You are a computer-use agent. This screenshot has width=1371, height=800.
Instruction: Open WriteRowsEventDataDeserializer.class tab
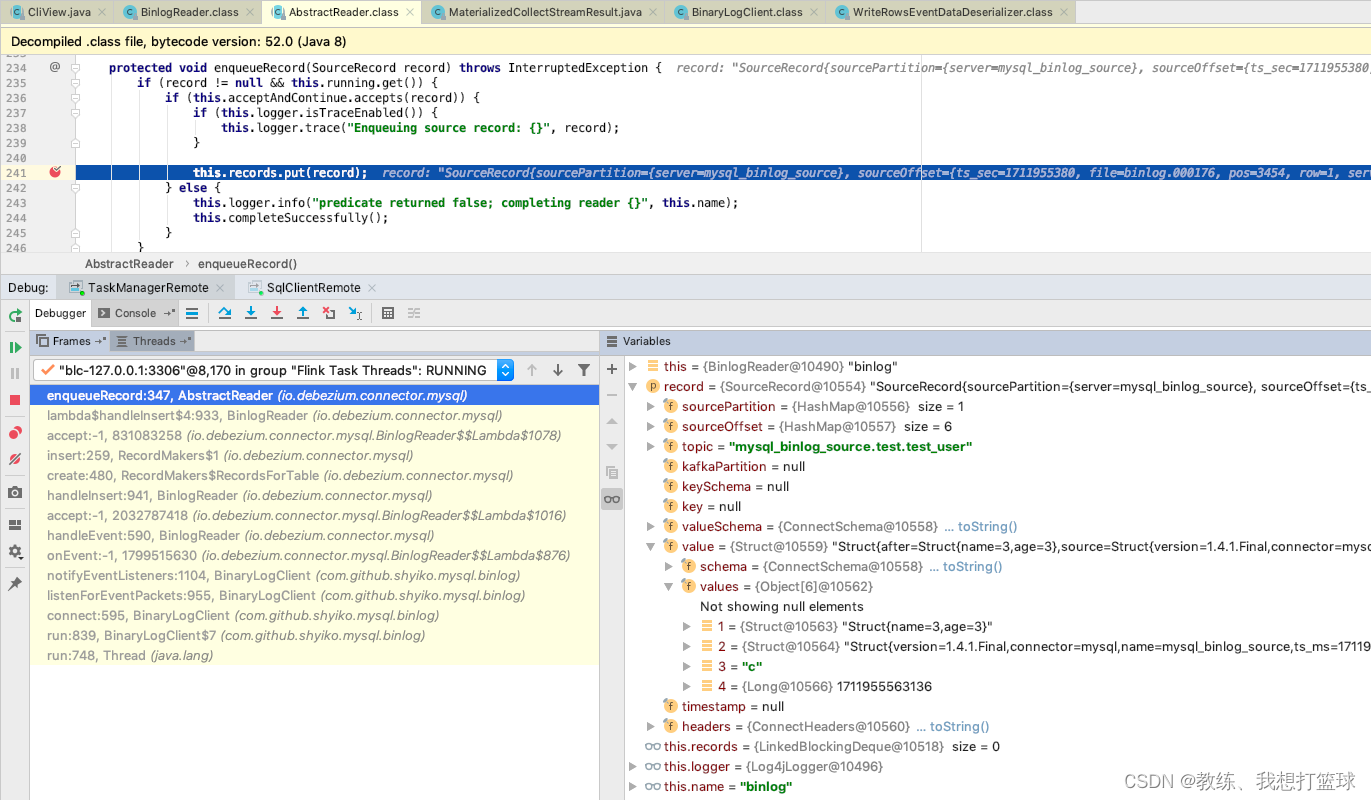coord(951,12)
